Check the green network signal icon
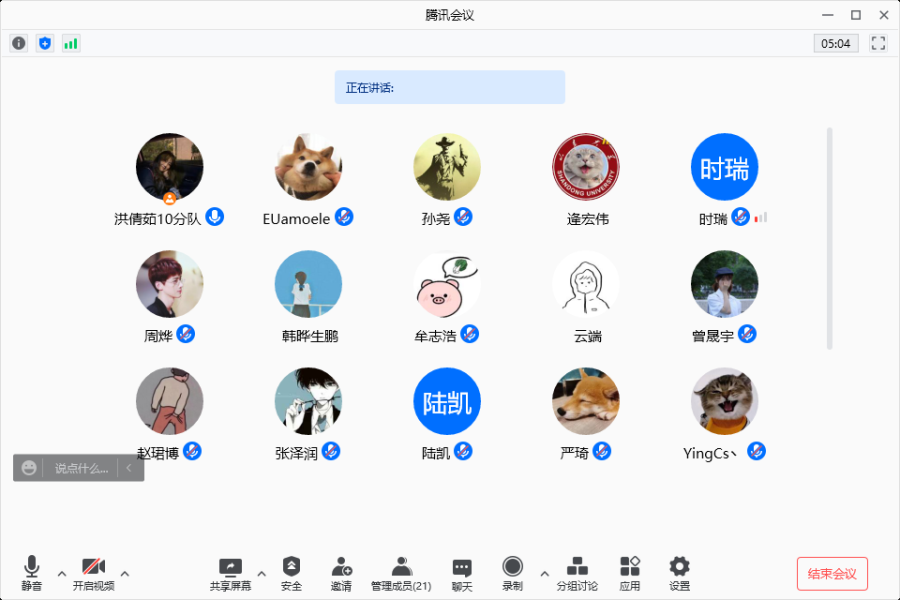 pyautogui.click(x=71, y=43)
